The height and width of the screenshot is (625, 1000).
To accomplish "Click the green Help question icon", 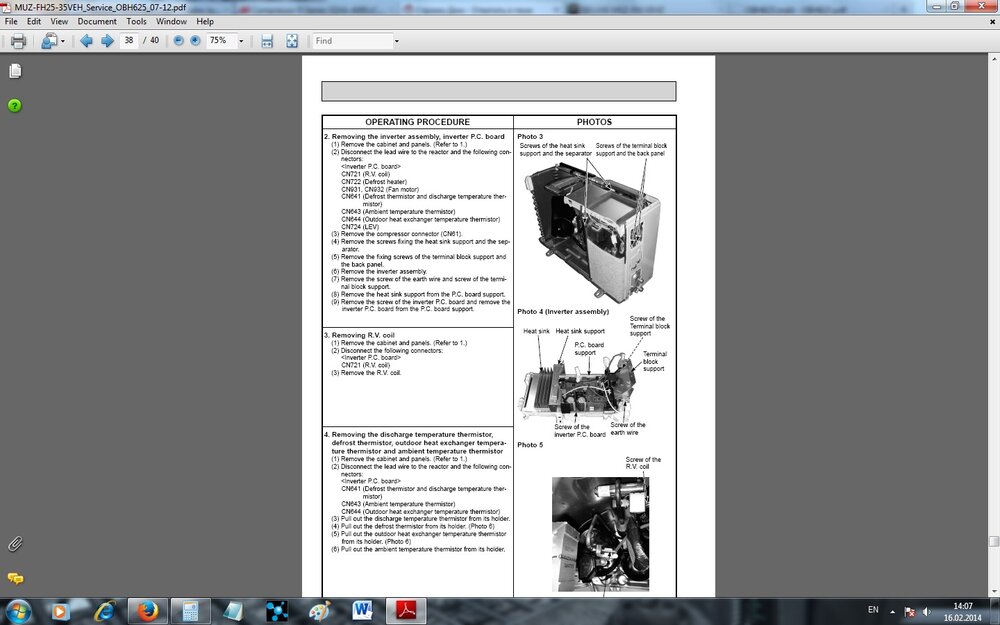I will [x=14, y=105].
